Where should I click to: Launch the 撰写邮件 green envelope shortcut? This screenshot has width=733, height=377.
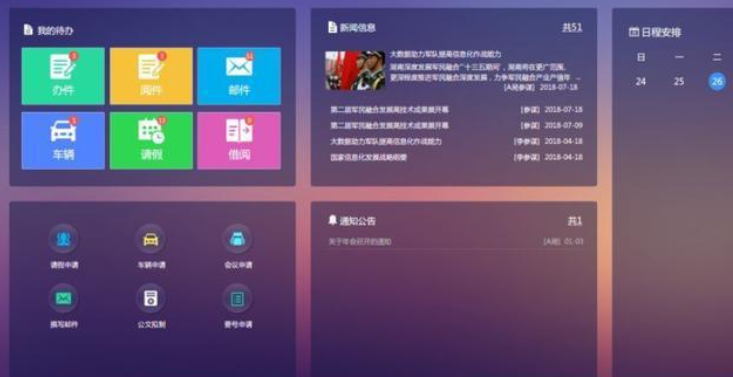click(x=64, y=298)
